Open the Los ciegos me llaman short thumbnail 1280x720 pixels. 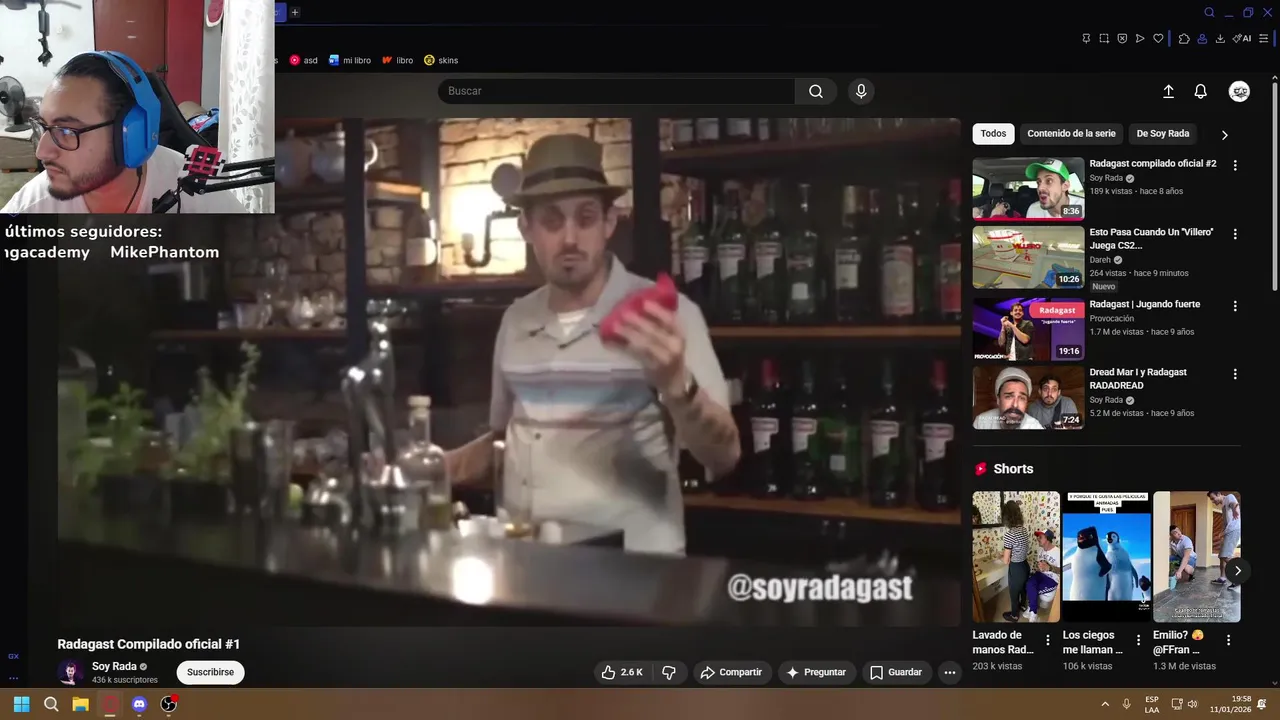tap(1106, 556)
